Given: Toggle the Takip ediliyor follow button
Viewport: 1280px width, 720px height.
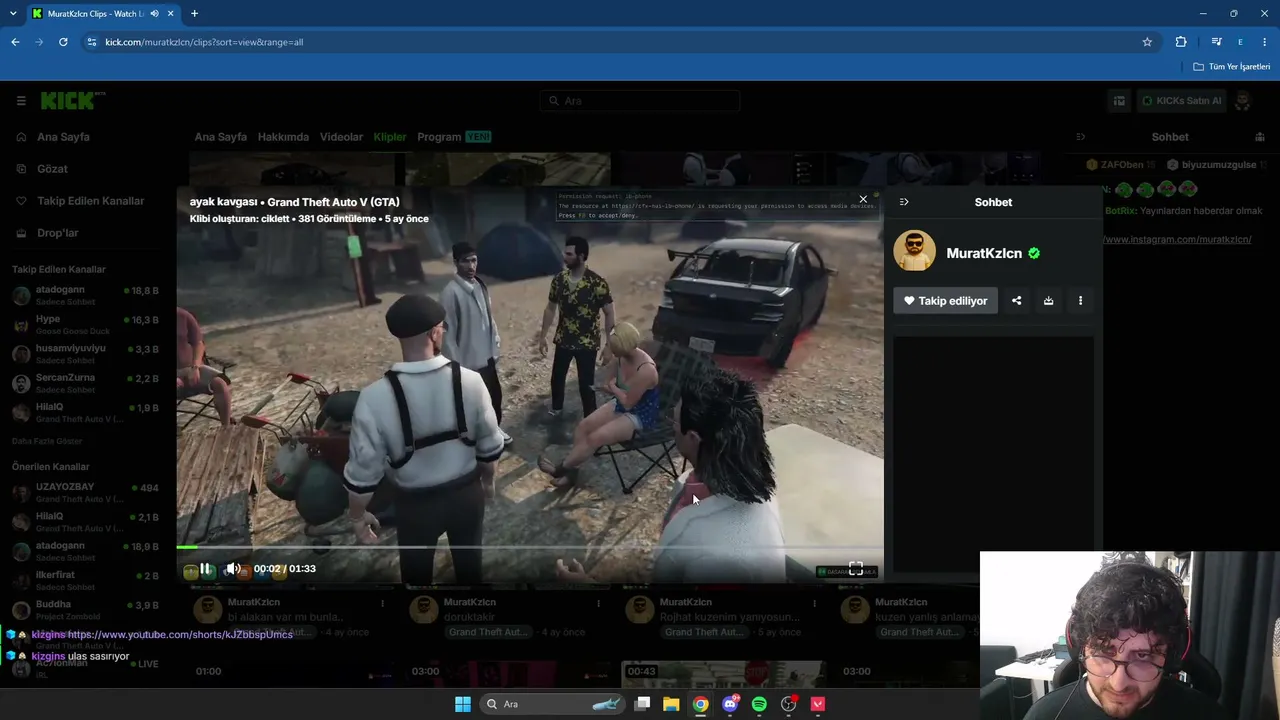Looking at the screenshot, I should pos(945,301).
